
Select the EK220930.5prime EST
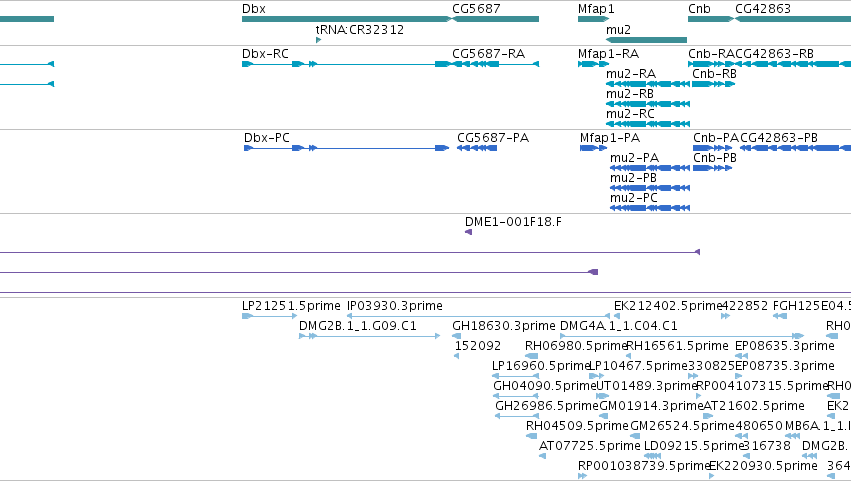click(712, 477)
